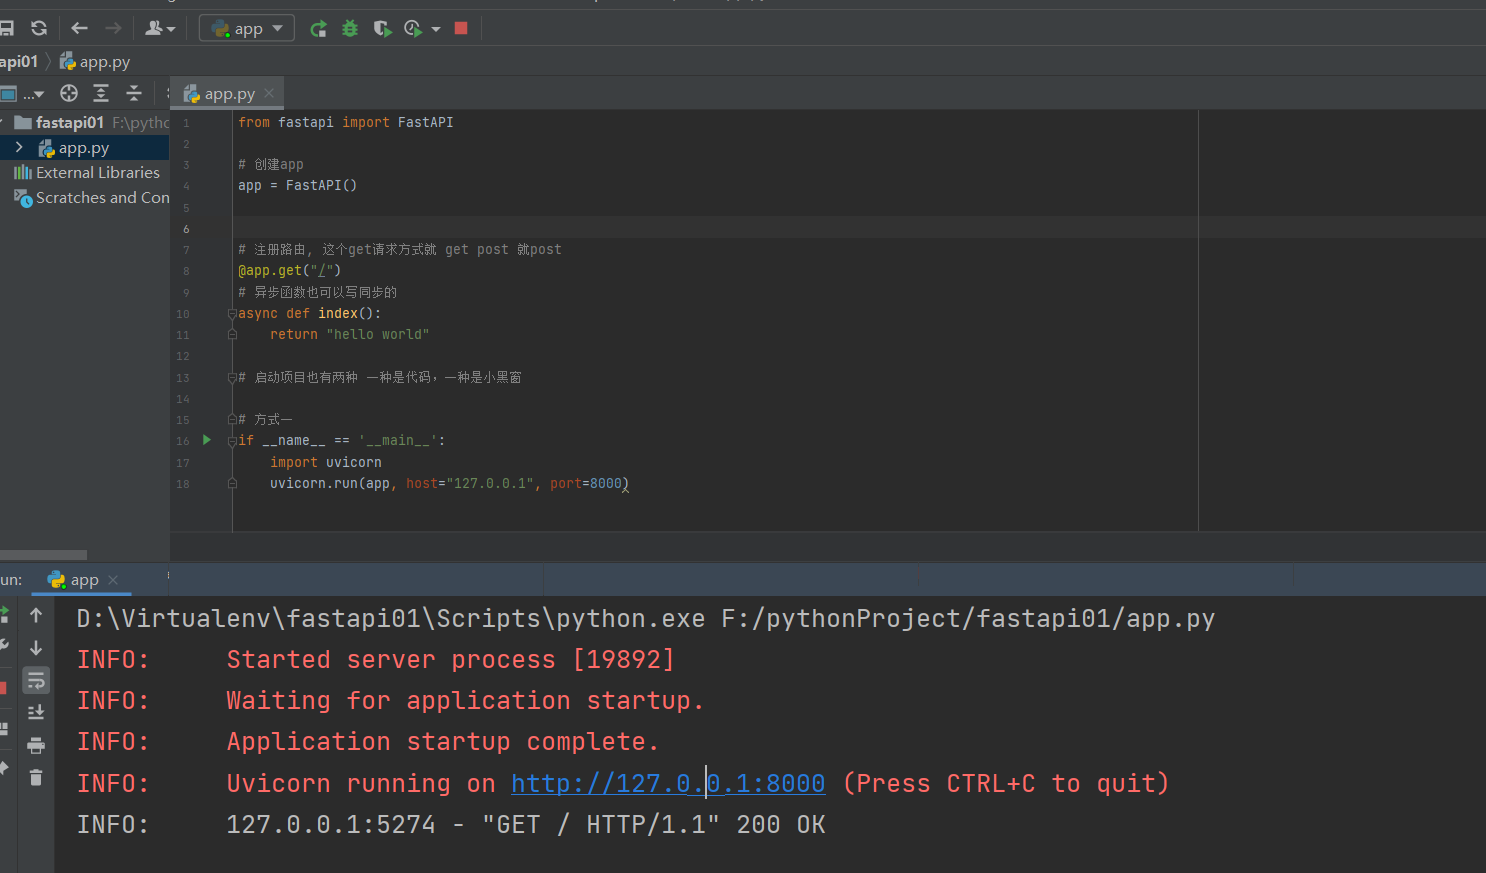Click the 'app = FastAPI()' code line
This screenshot has height=873, width=1486.
297,185
